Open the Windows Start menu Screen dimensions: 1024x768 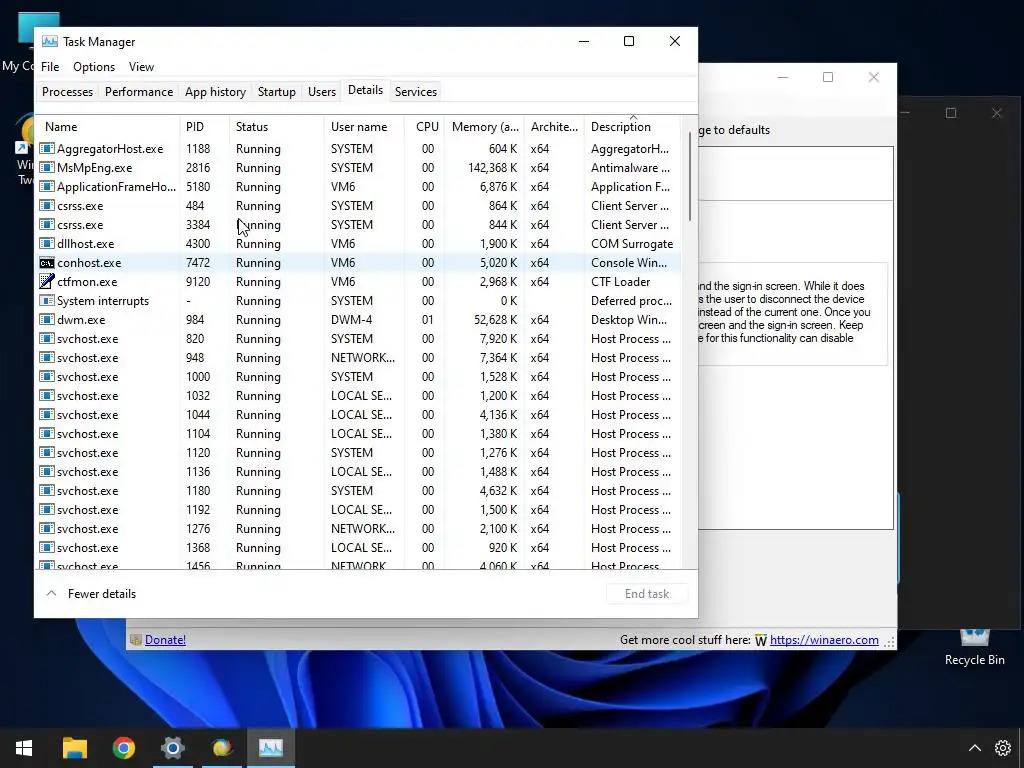click(24, 748)
